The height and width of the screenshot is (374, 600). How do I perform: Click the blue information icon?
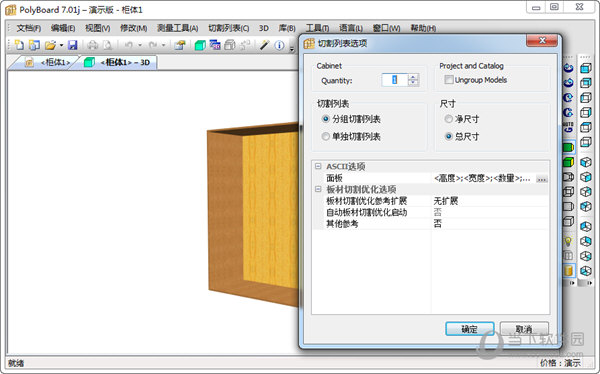click(279, 45)
